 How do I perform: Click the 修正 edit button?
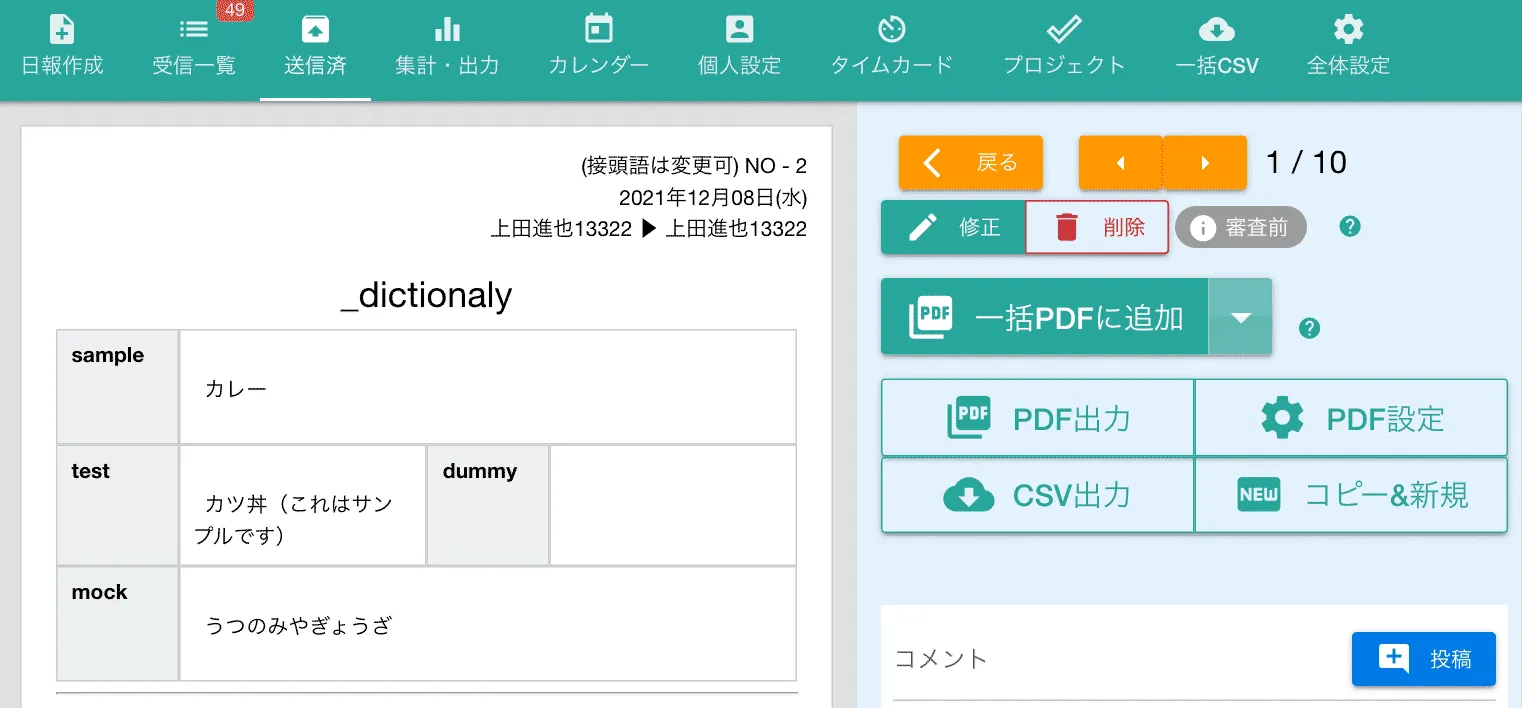coord(953,227)
